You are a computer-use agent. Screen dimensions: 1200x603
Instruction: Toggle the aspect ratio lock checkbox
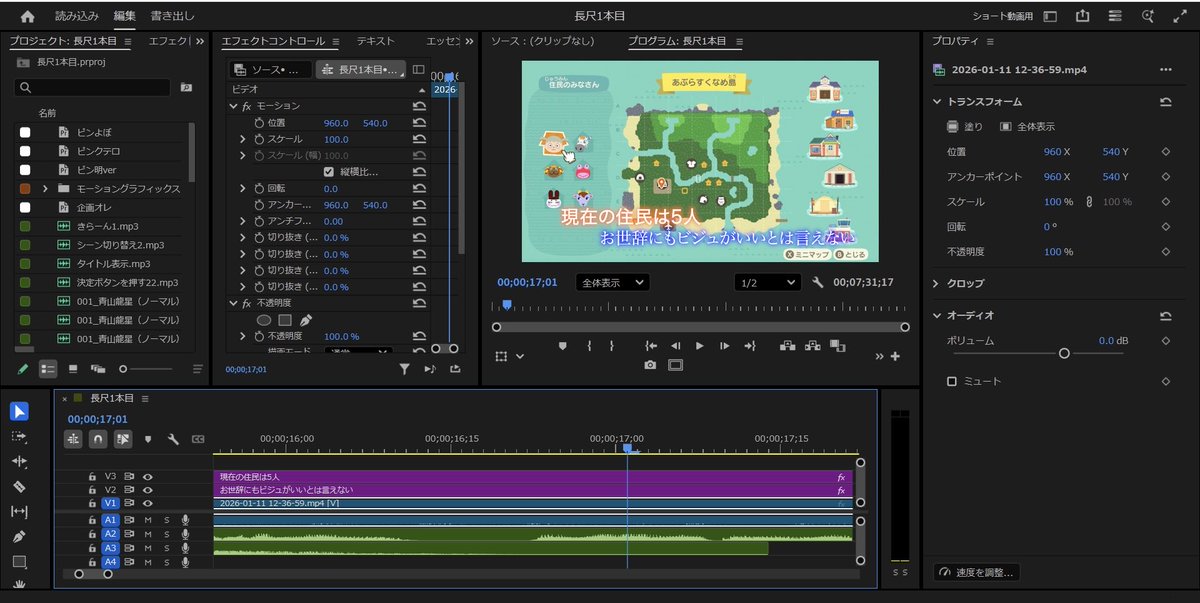[329, 172]
